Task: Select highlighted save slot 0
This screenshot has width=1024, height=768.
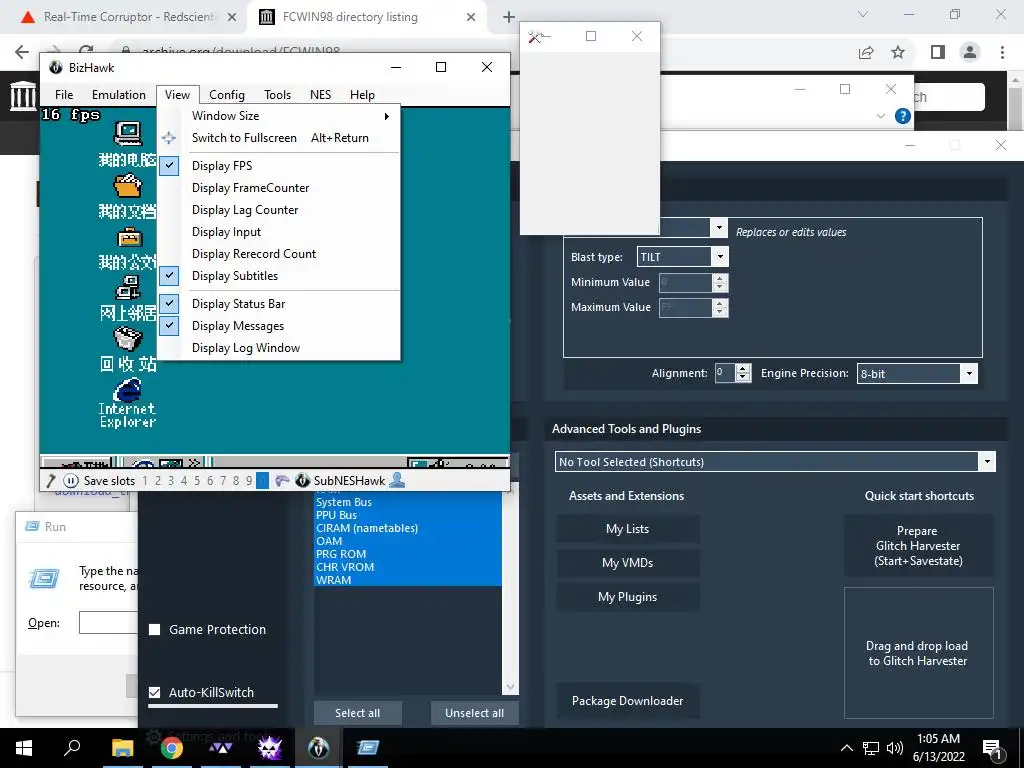Action: (x=262, y=481)
